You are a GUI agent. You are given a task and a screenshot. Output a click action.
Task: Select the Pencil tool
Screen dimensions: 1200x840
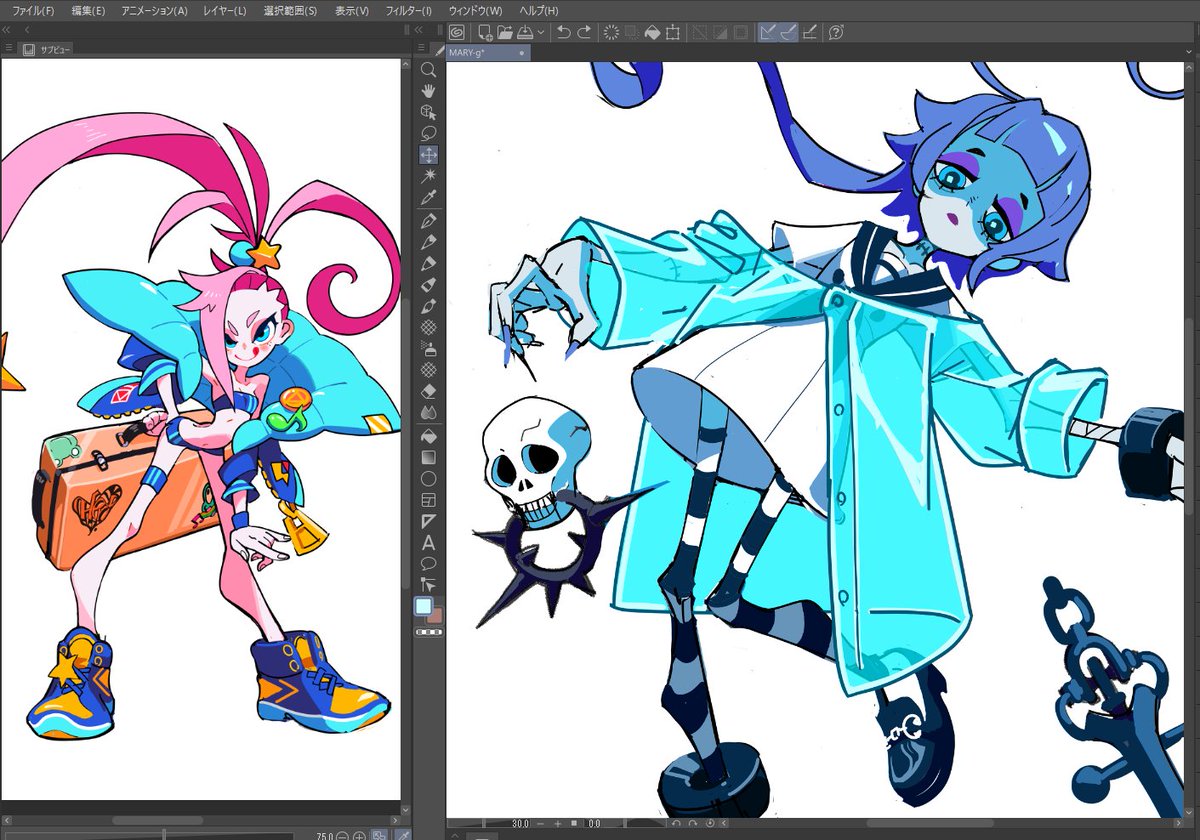point(428,241)
